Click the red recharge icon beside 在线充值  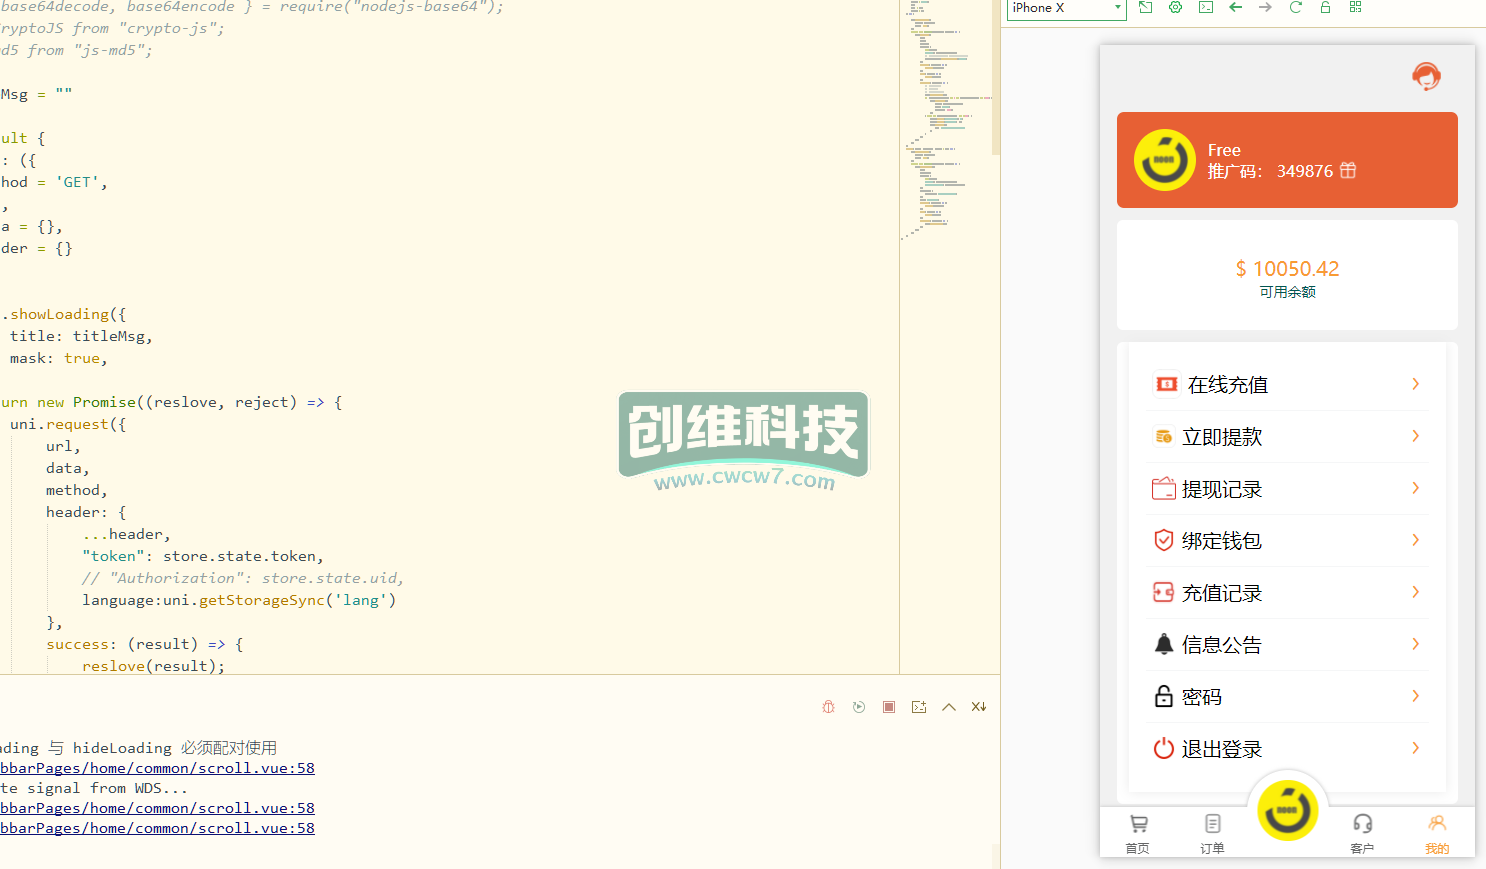tap(1166, 384)
